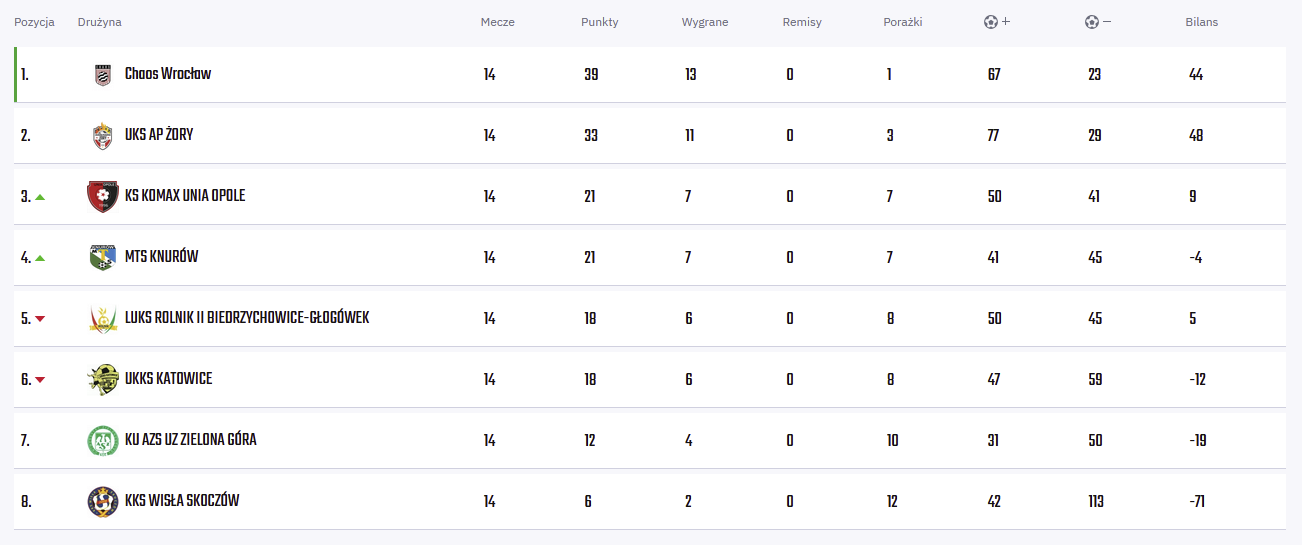The image size is (1302, 545).
Task: Click the KKS Wisła Skoczów logo
Action: pyautogui.click(x=103, y=502)
